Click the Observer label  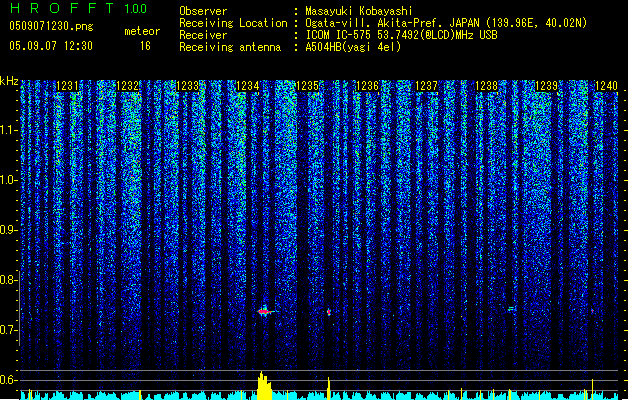click(203, 11)
